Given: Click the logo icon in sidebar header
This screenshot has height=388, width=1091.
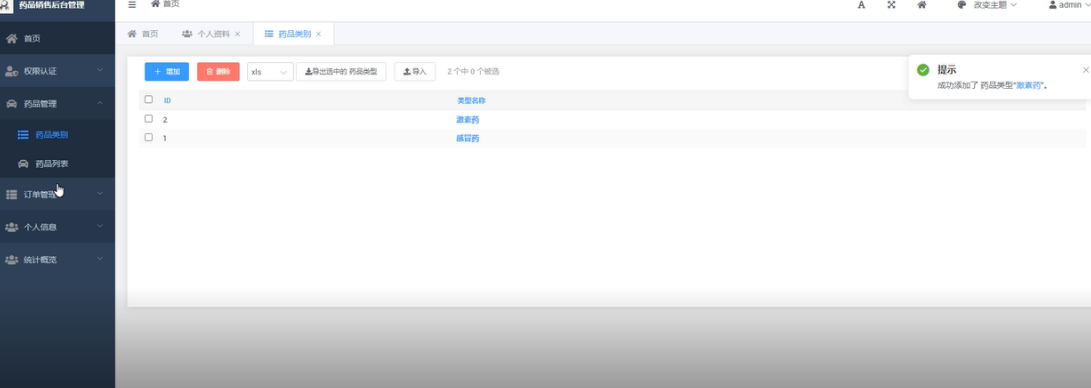Looking at the screenshot, I should point(6,6).
